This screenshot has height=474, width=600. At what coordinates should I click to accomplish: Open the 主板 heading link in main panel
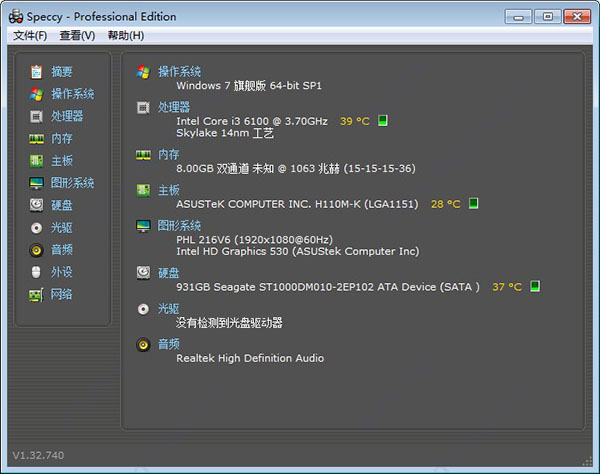click(x=169, y=190)
